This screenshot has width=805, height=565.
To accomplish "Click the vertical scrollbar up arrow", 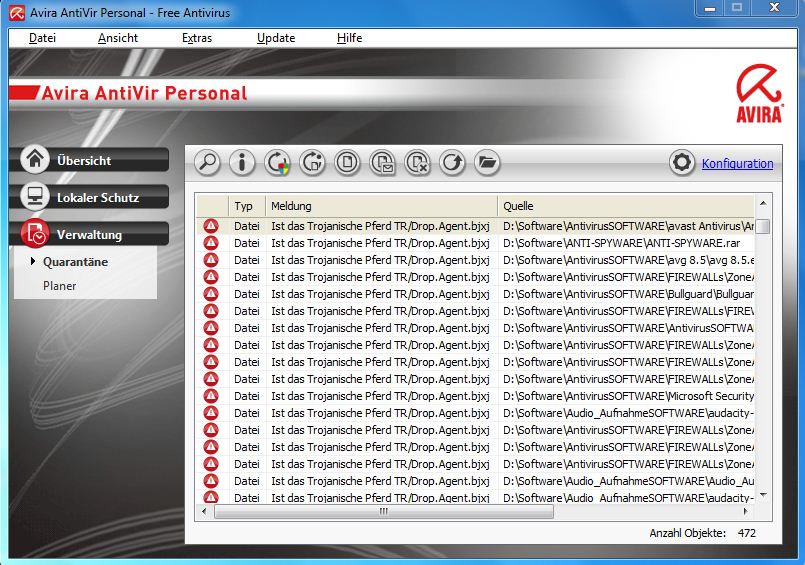I will point(763,204).
